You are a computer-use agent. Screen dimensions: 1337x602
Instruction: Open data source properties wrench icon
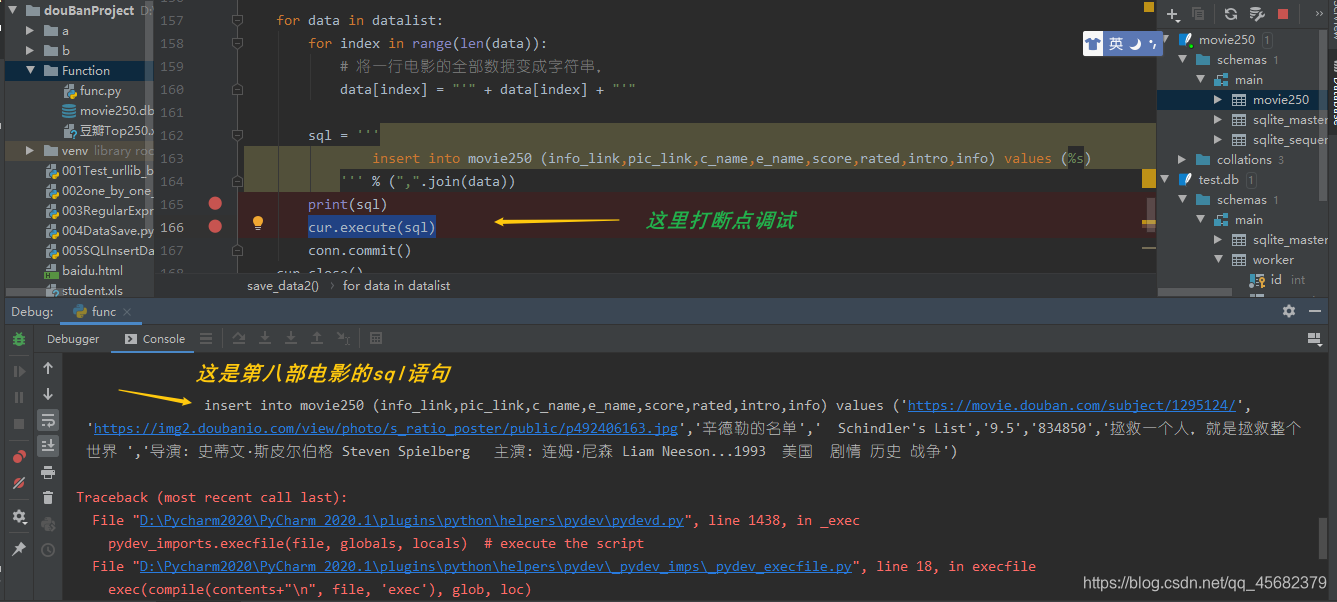tap(1257, 14)
